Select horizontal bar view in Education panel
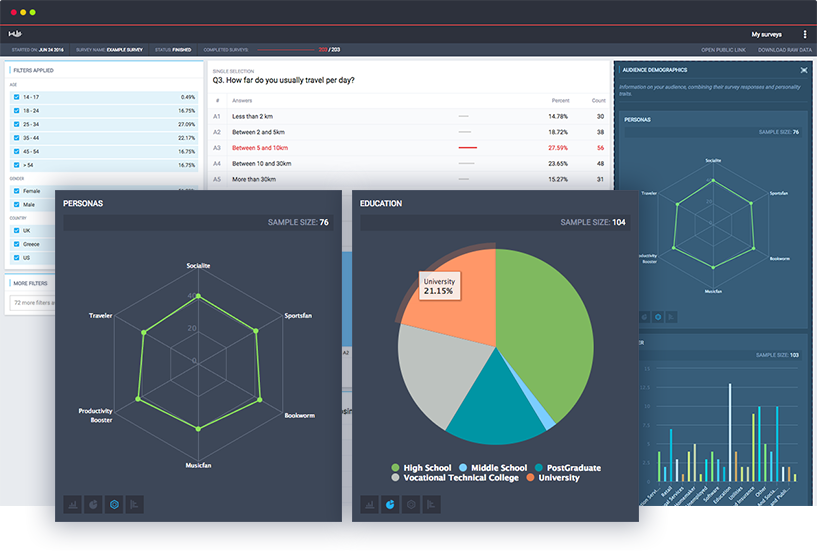 pyautogui.click(x=431, y=504)
